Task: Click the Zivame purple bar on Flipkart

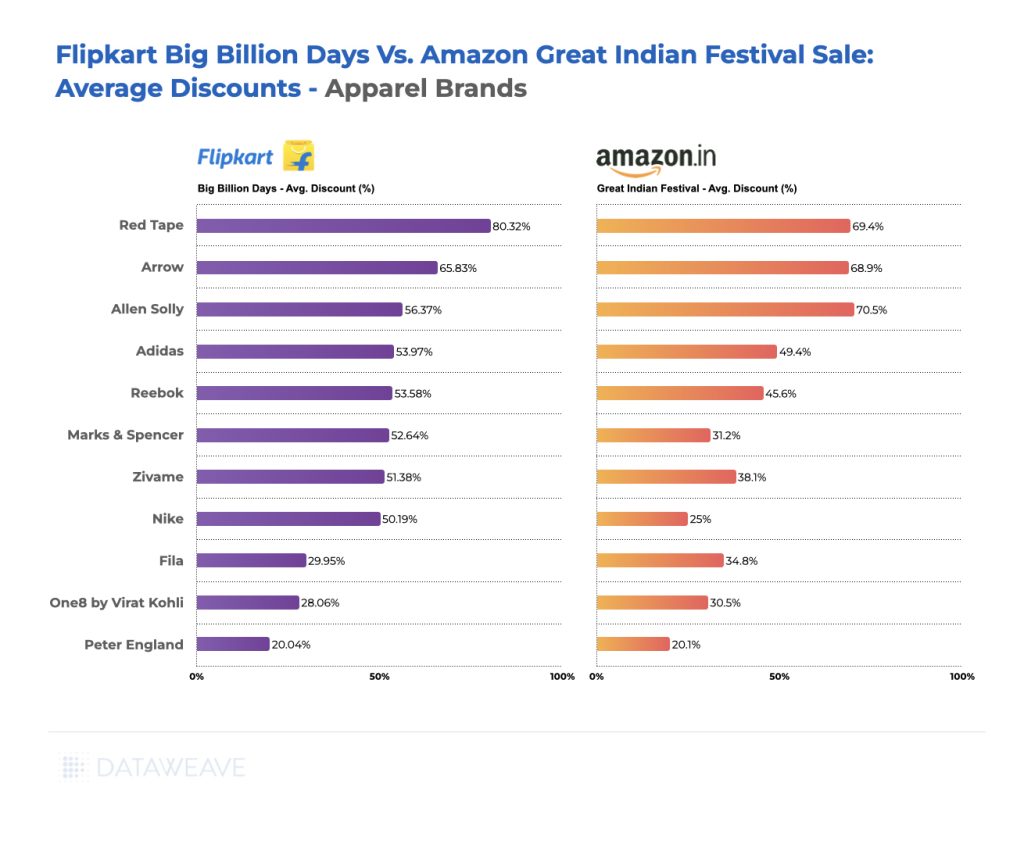Action: click(290, 477)
